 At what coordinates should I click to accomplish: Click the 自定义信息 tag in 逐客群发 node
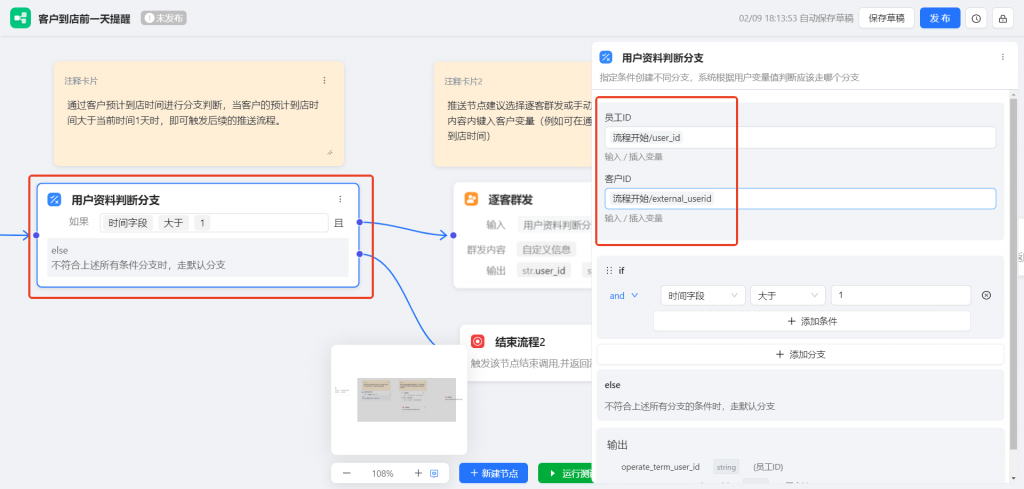[x=546, y=249]
